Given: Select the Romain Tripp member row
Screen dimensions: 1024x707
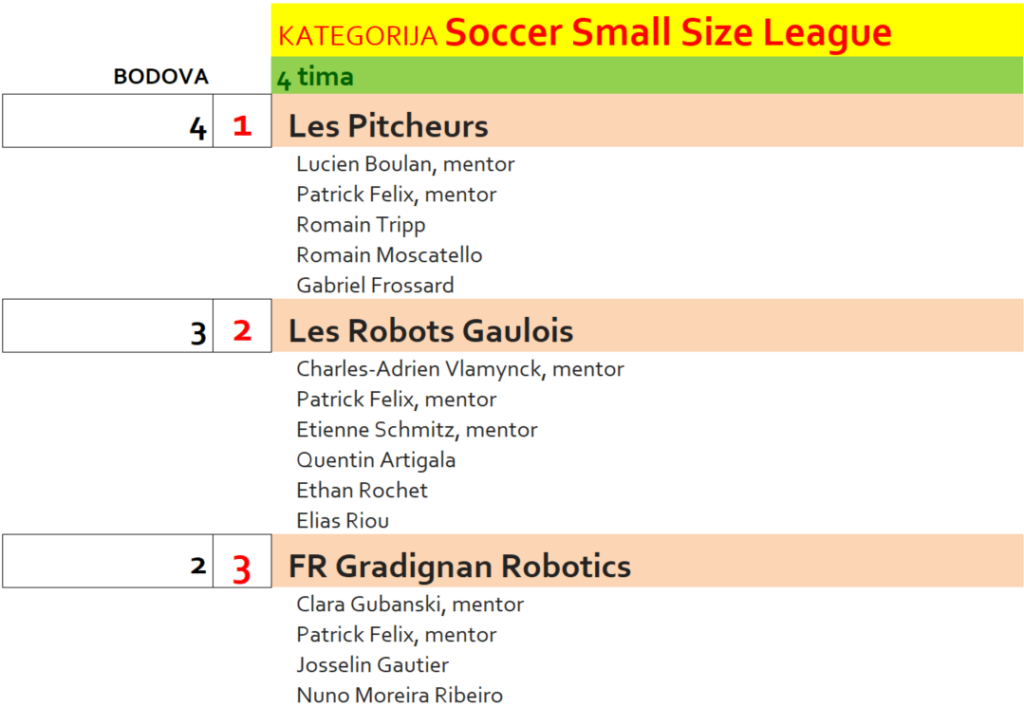Looking at the screenshot, I should tap(361, 224).
